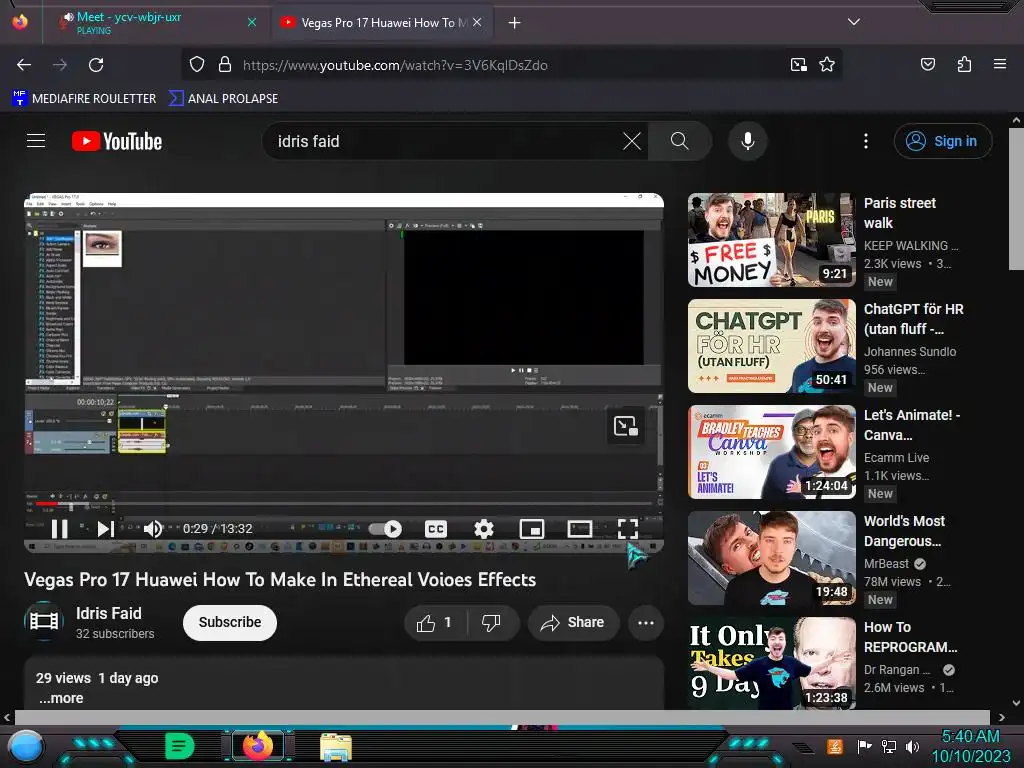
Task: Toggle the autoplay switch
Action: point(385,528)
